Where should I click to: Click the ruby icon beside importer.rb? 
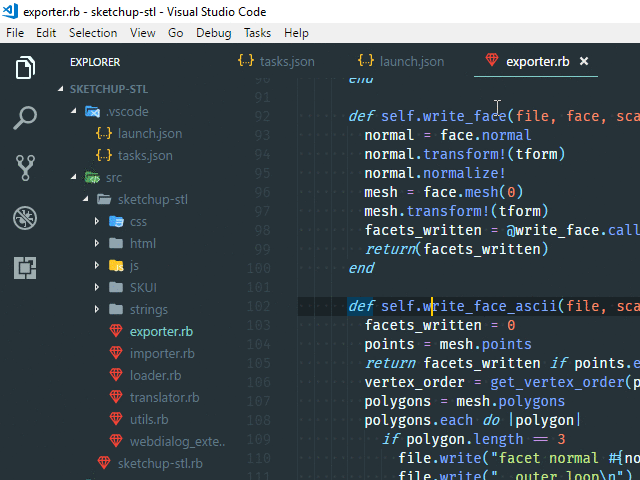coord(116,353)
